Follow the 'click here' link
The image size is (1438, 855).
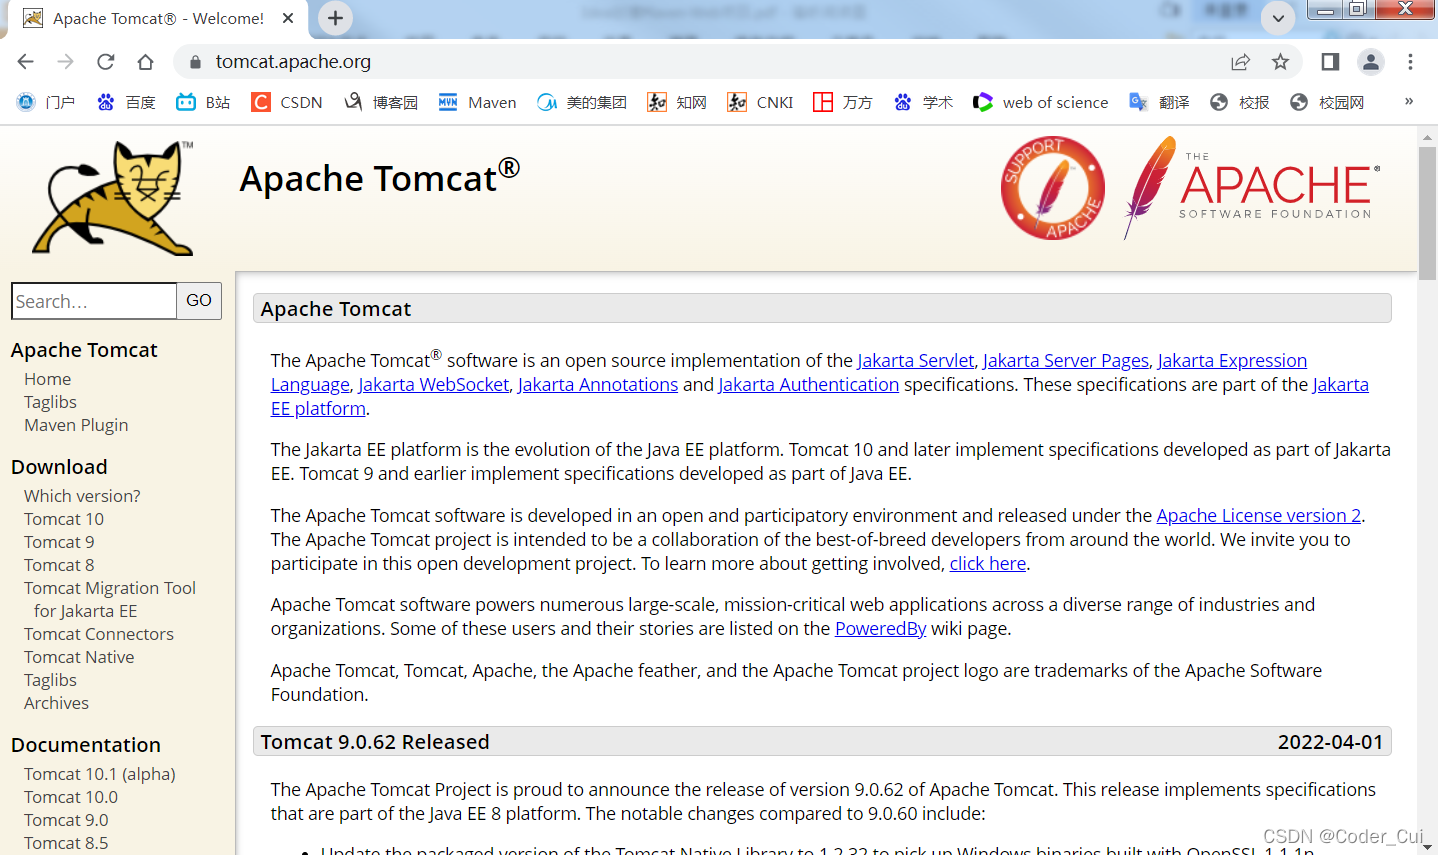pyautogui.click(x=988, y=564)
